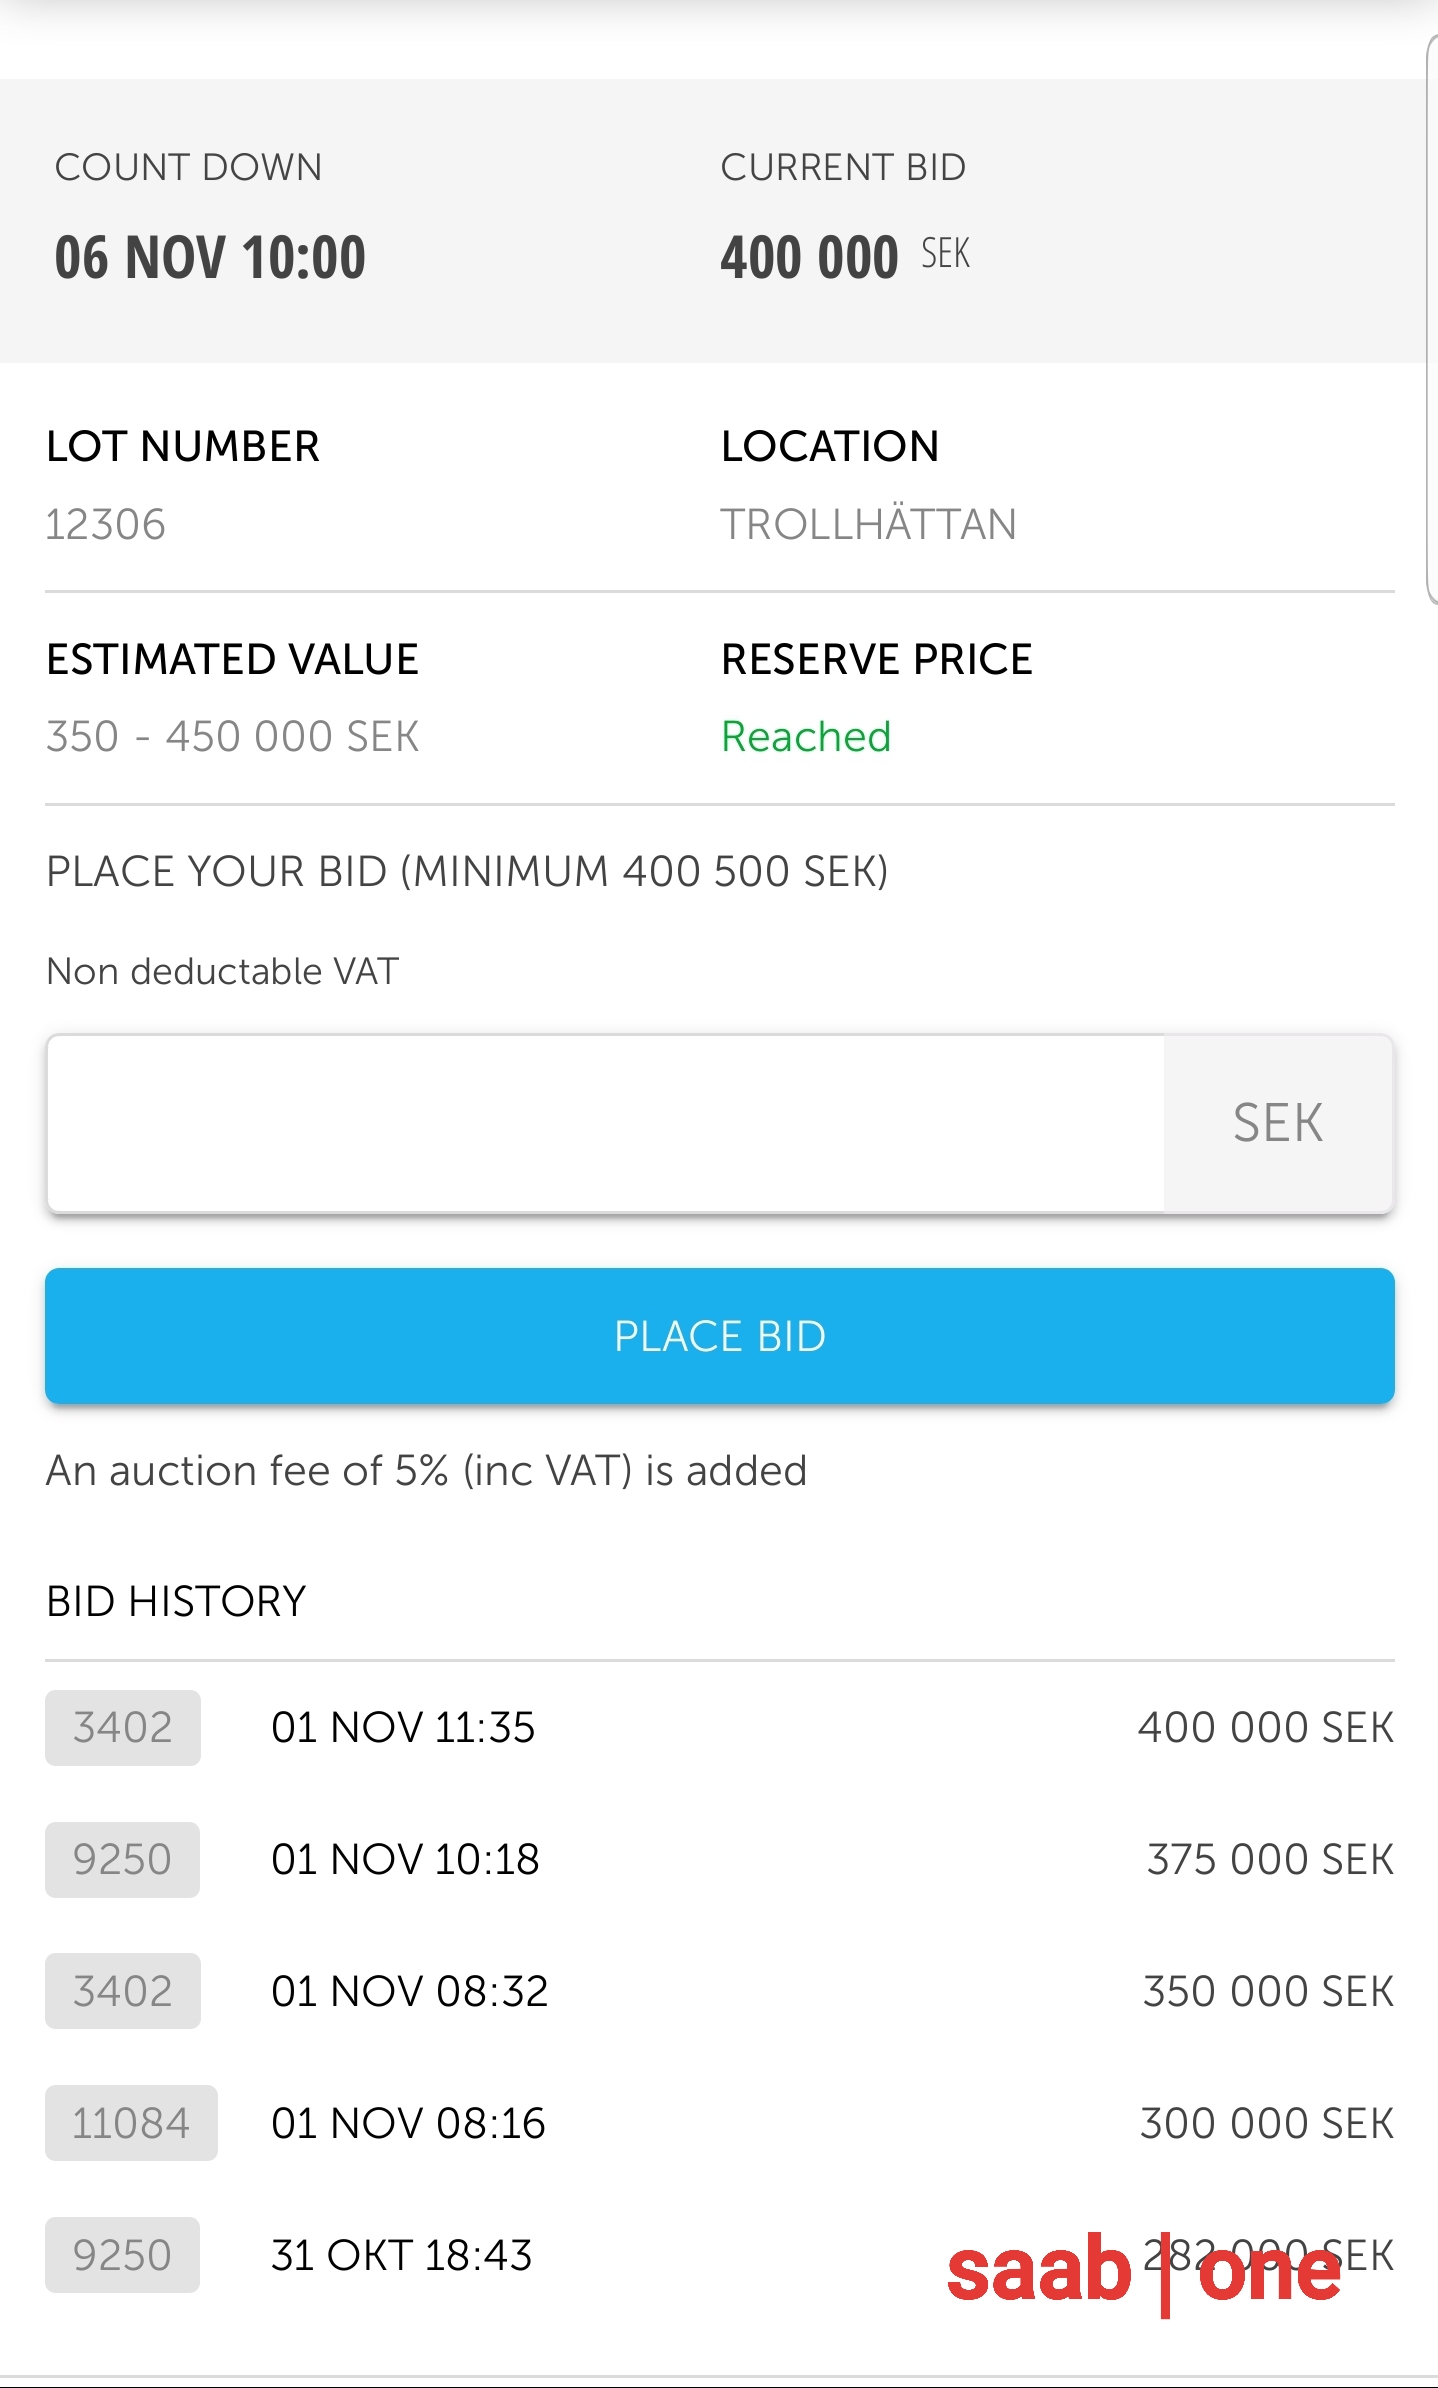The width and height of the screenshot is (1438, 2388).
Task: Click the 300 000 SEK bid entry
Action: [1266, 2123]
